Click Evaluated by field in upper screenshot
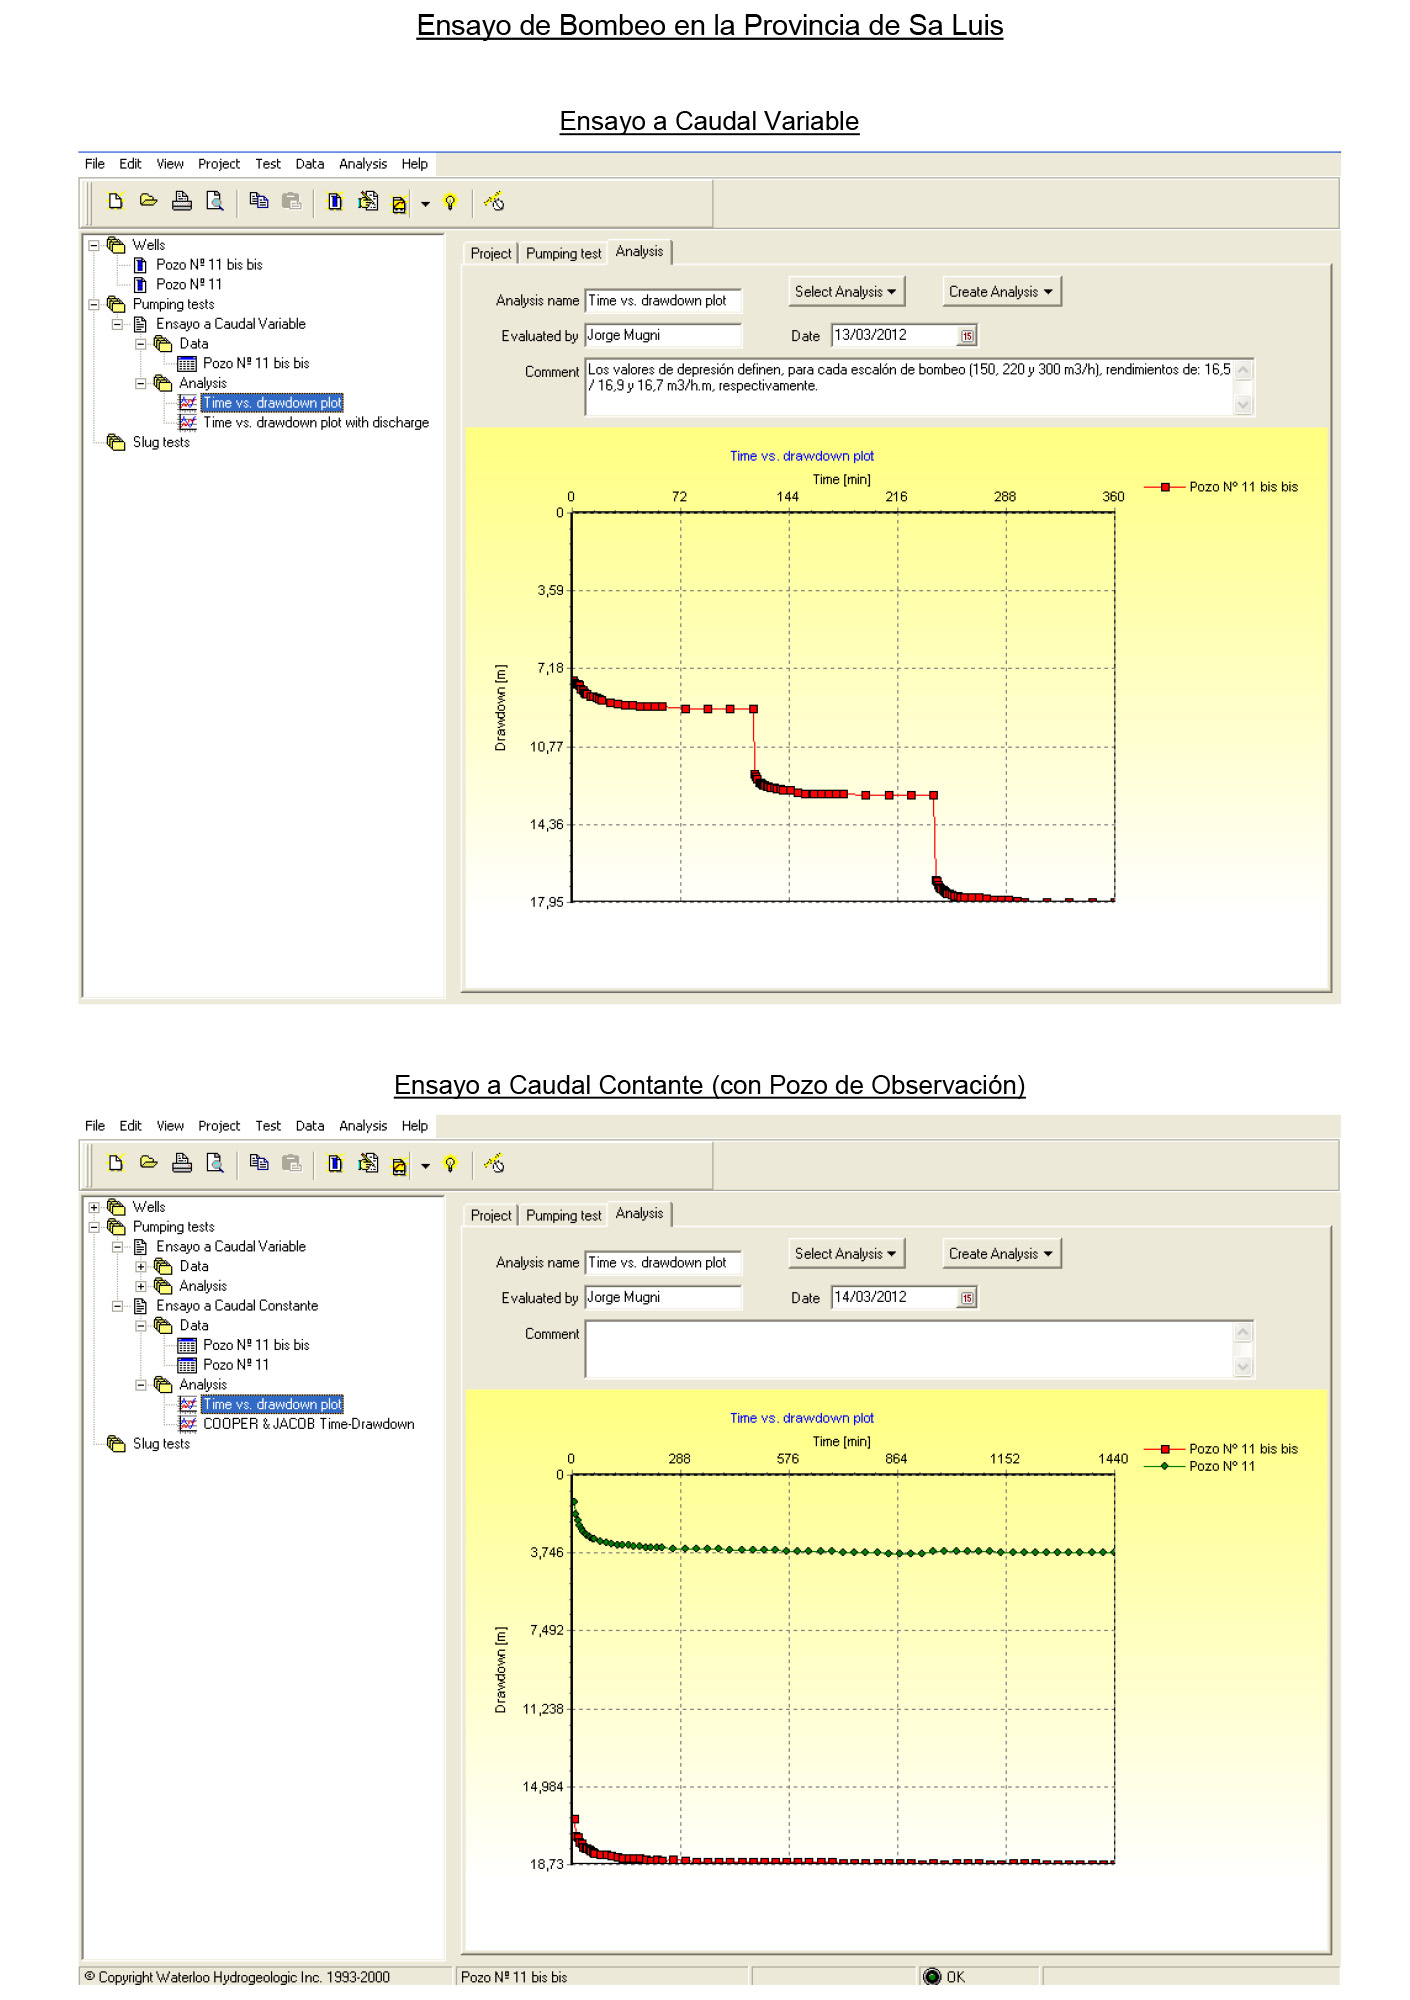Screen dimensions: 1410x2000 pos(663,336)
